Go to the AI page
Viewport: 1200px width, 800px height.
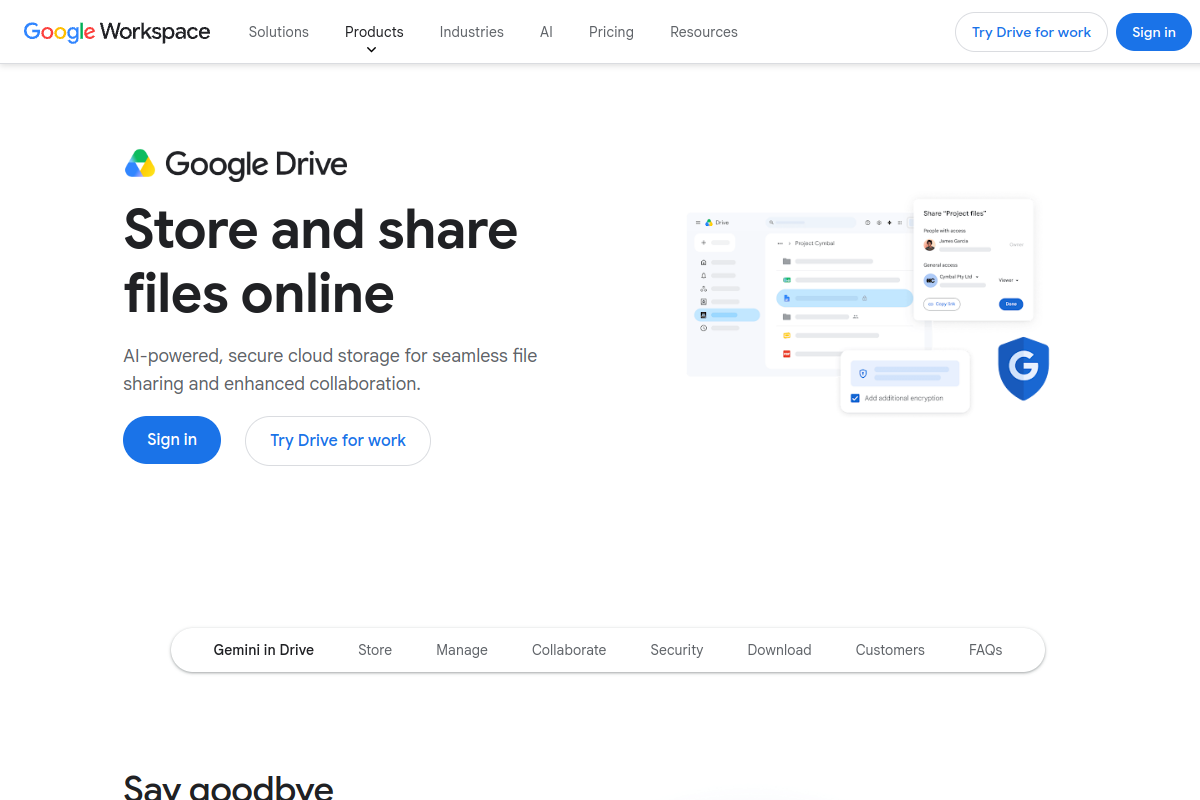(546, 32)
